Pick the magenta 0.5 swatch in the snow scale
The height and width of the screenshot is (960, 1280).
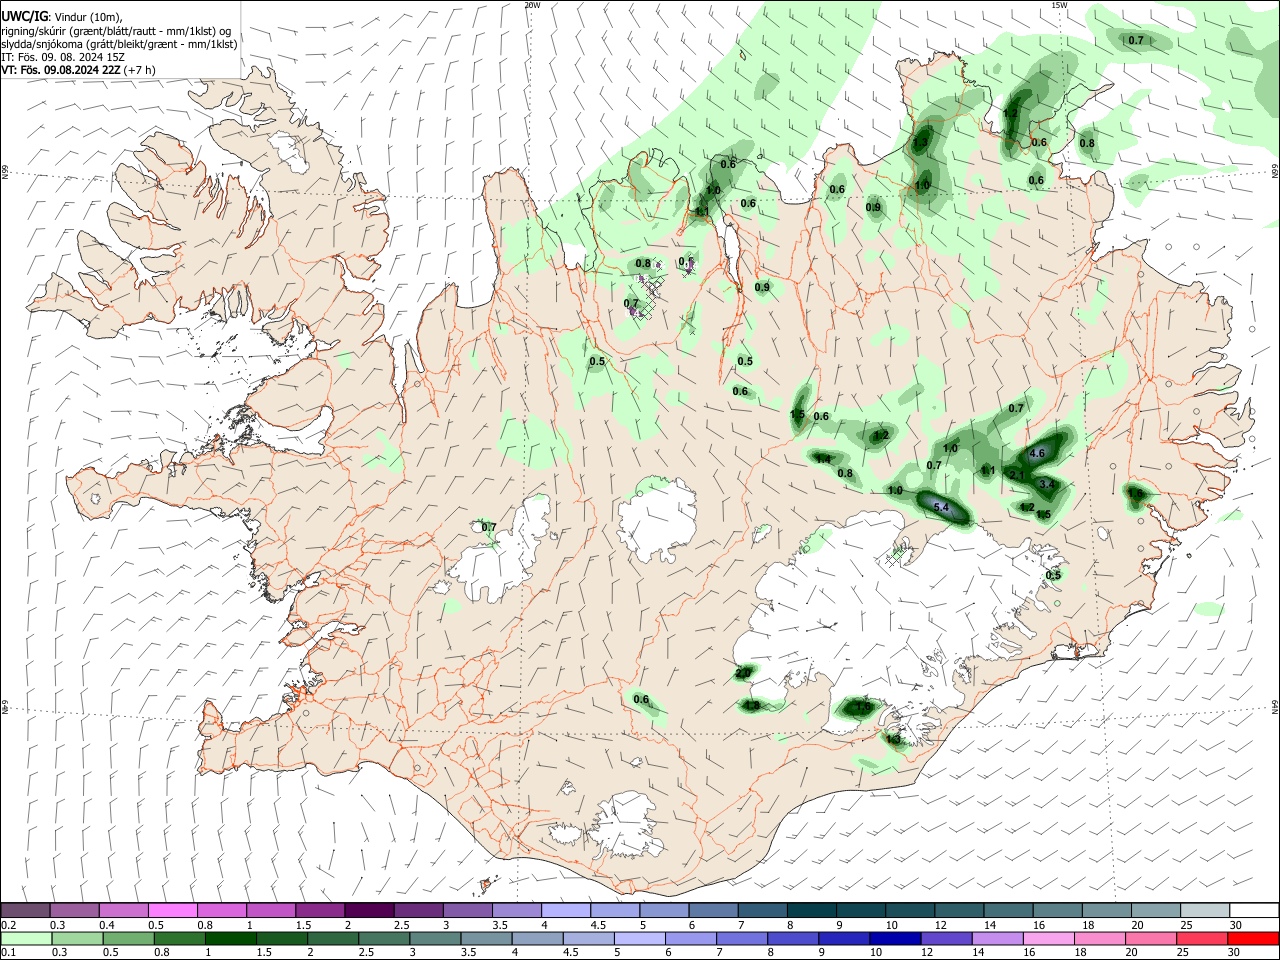[172, 910]
